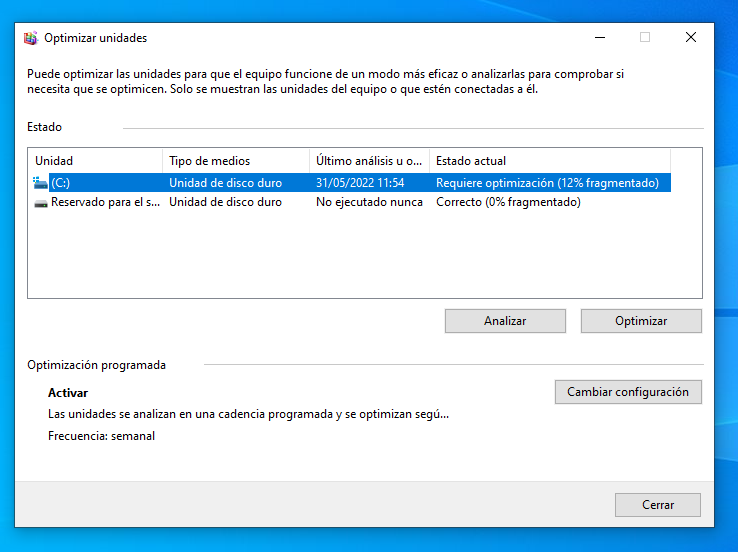The image size is (738, 552).
Task: Sort by the Unidad column header
Action: (x=95, y=161)
